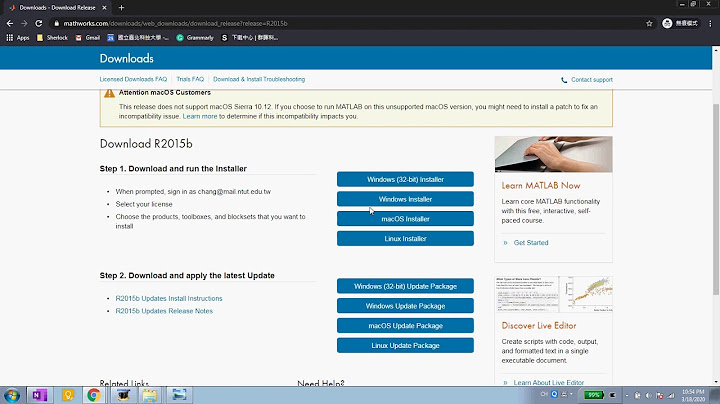Open the volume speaker tray icon
The width and height of the screenshot is (720, 404).
pyautogui.click(x=648, y=395)
